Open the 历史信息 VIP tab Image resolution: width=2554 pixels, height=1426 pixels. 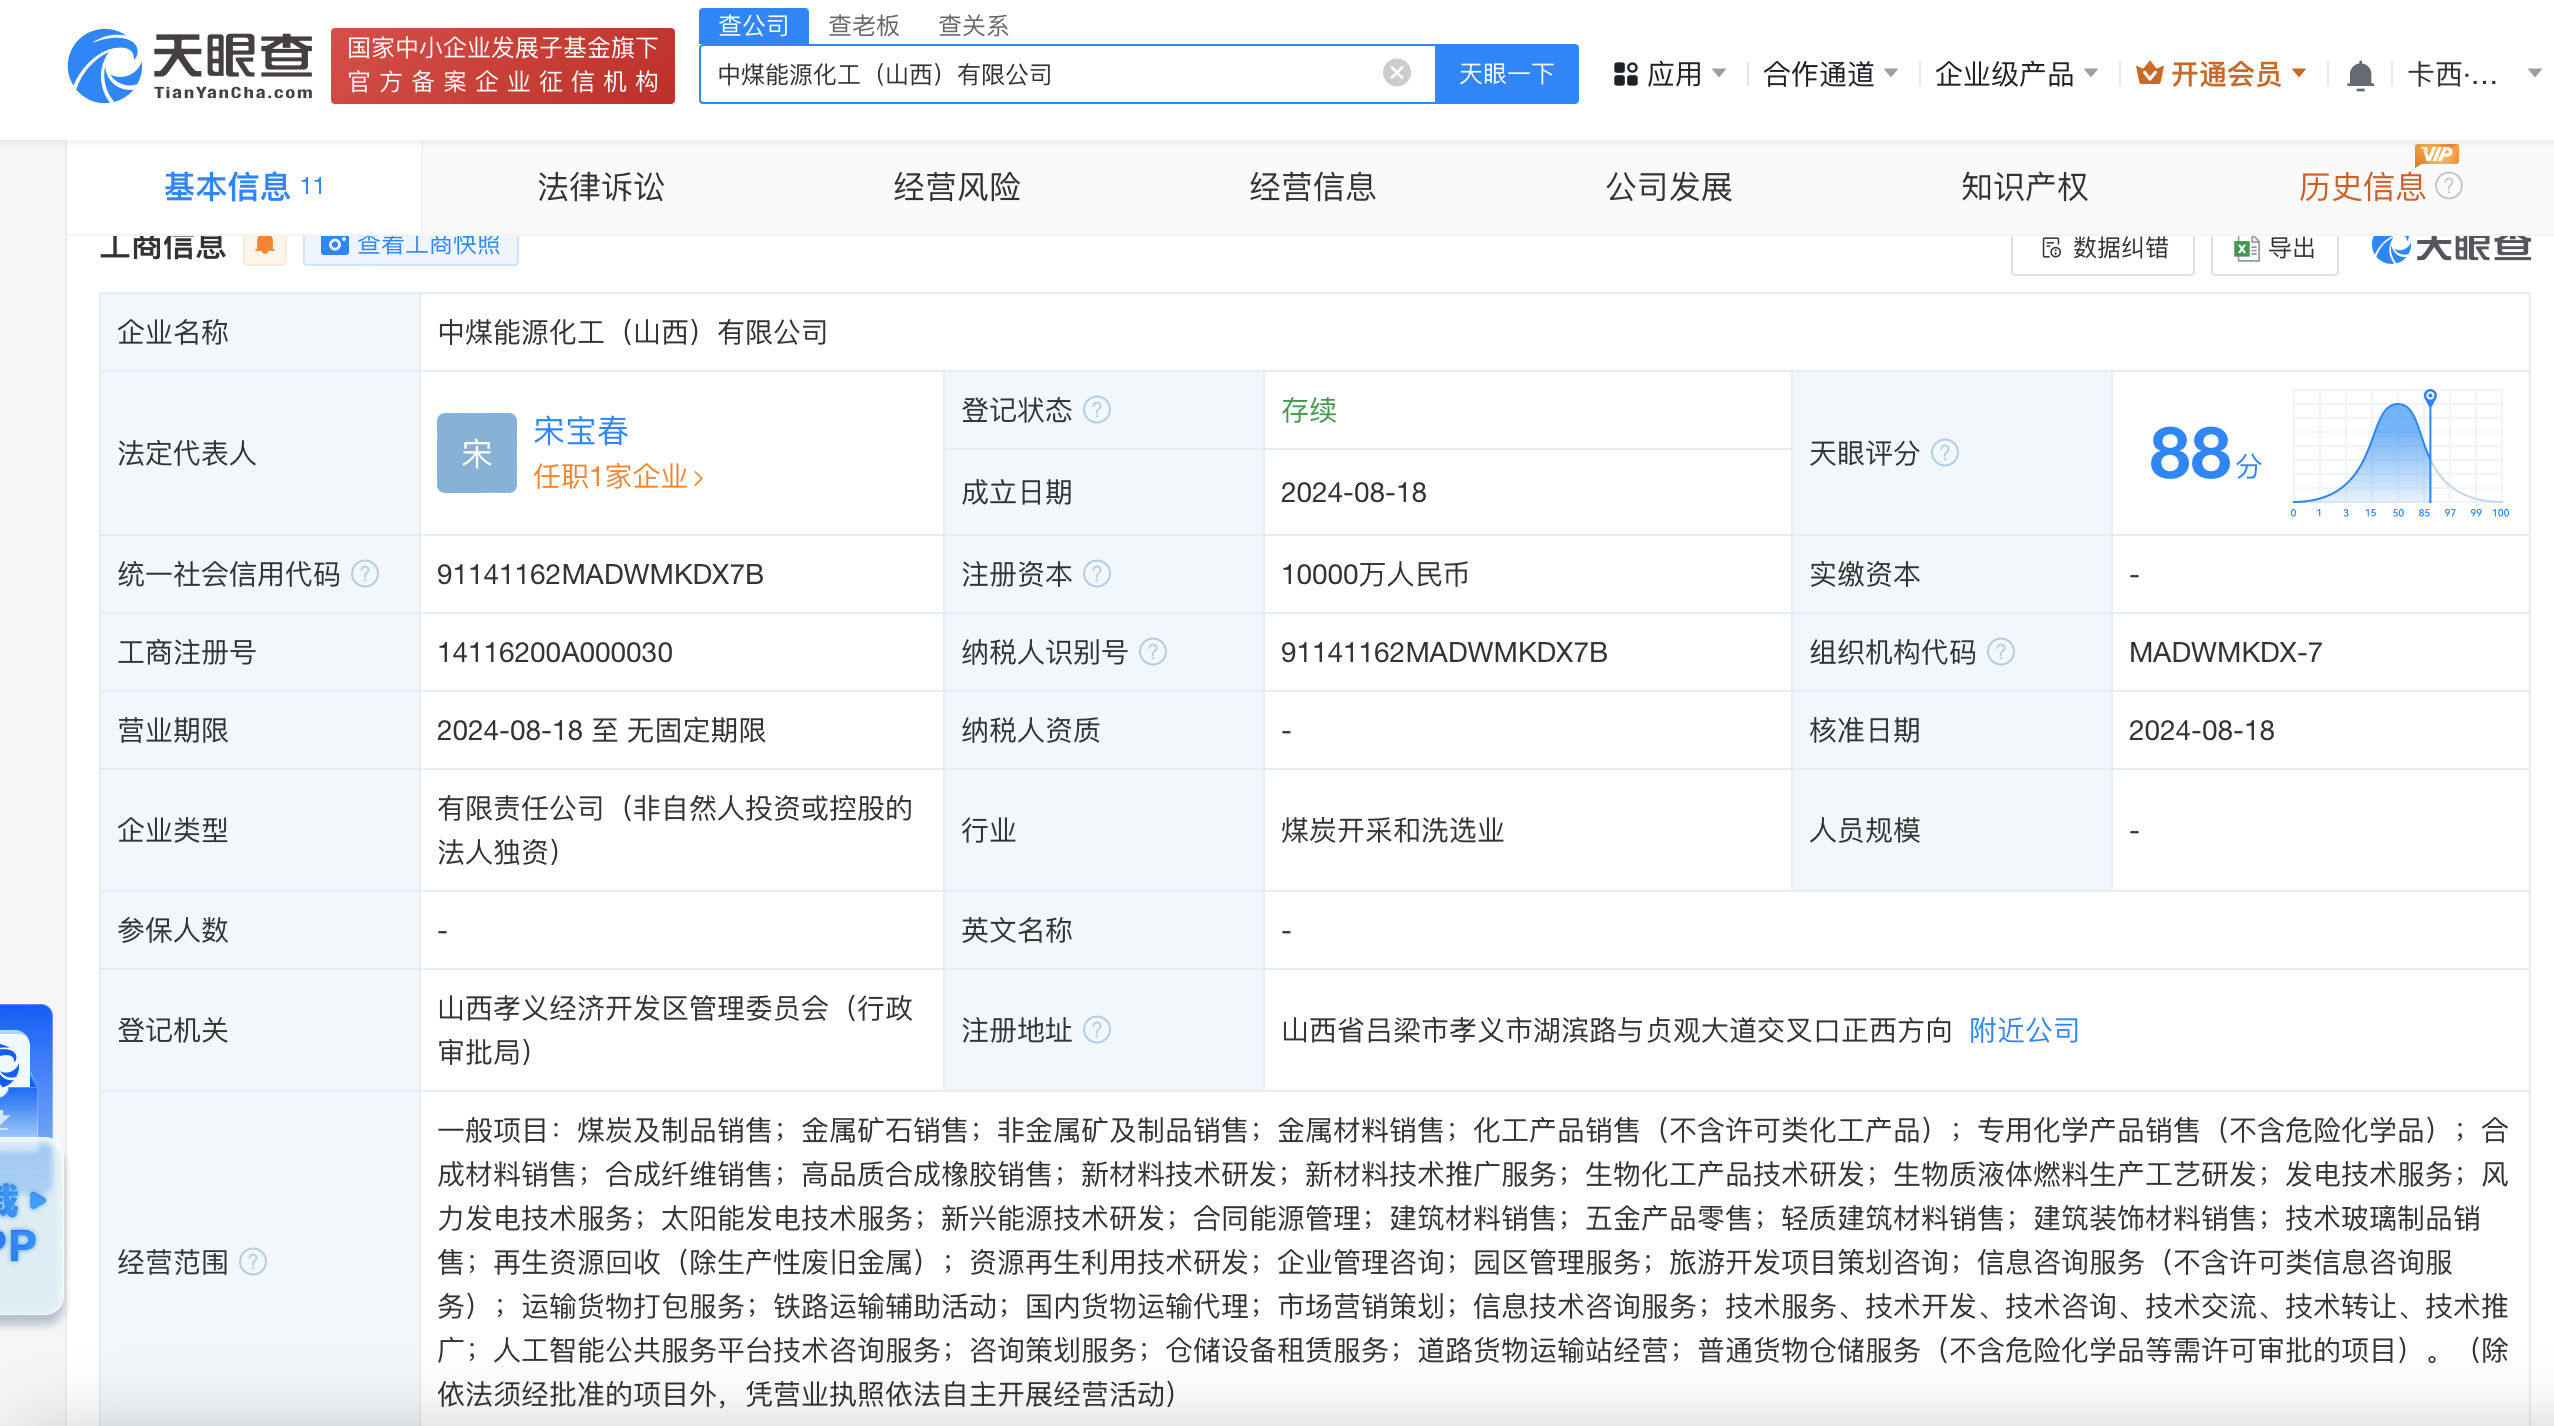(x=2362, y=187)
